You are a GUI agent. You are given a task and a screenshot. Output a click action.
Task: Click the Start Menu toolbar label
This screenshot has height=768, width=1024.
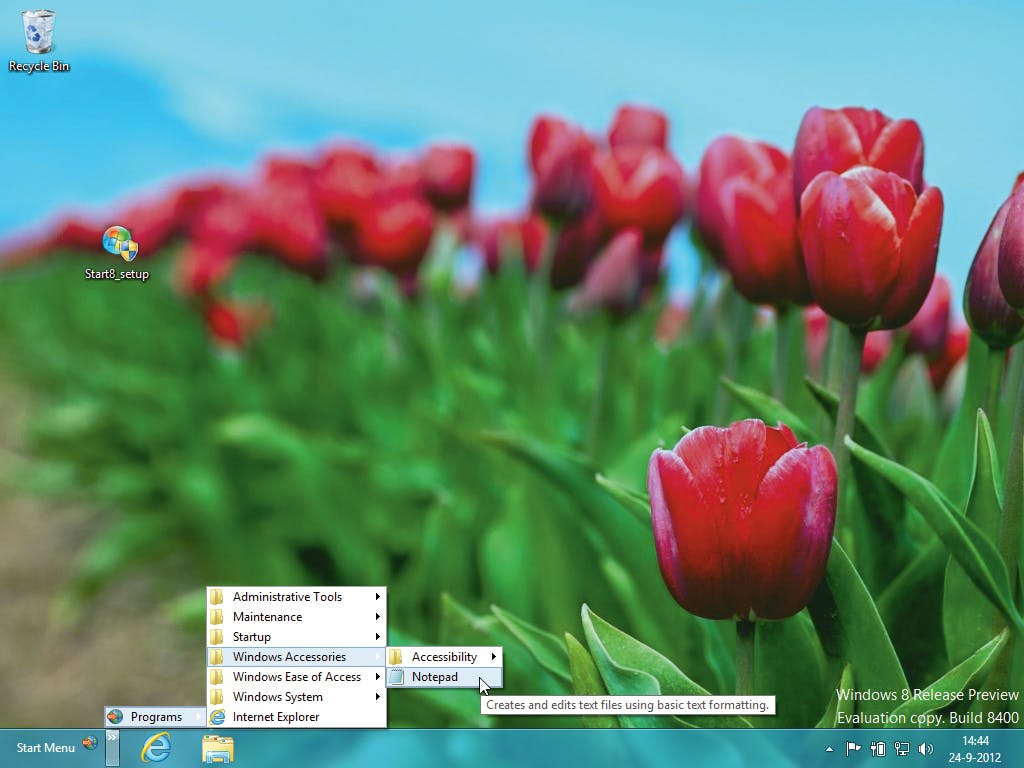(x=46, y=748)
